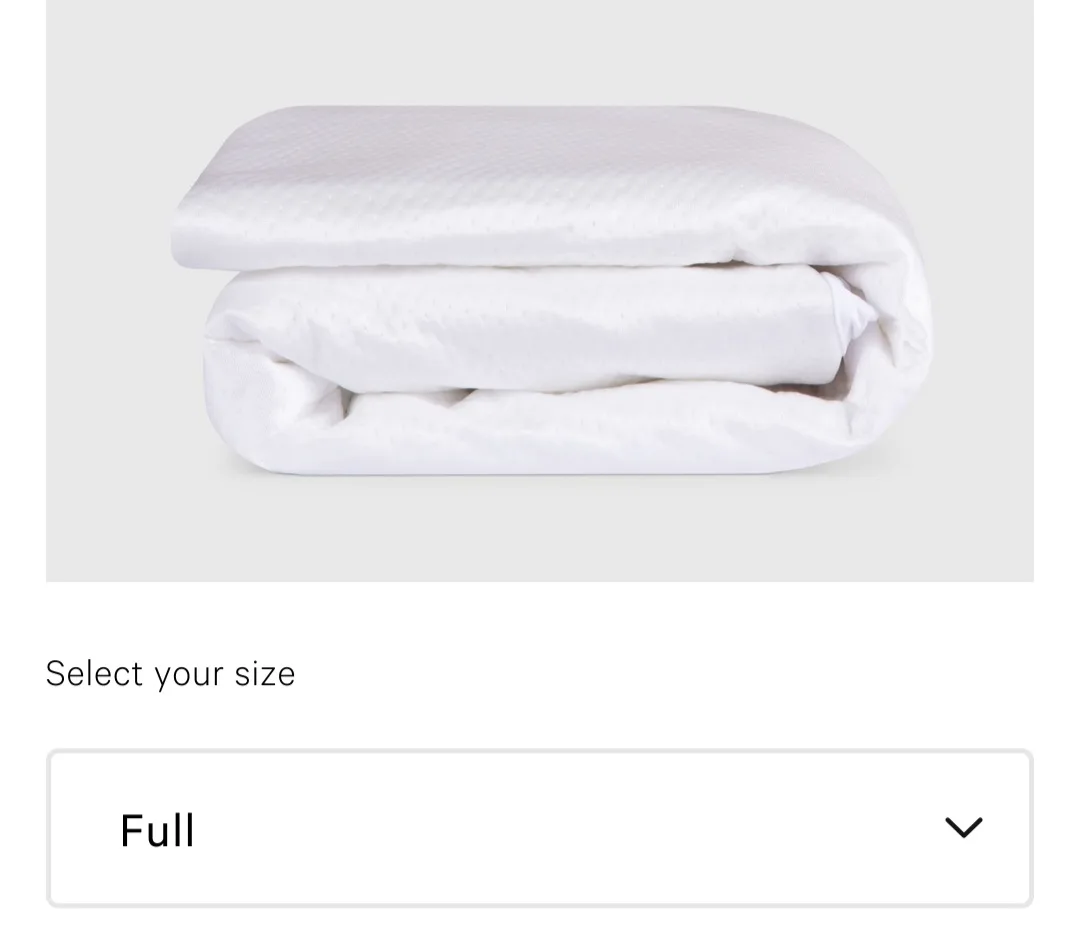
Task: Expand size options using the down arrow
Action: tap(963, 827)
